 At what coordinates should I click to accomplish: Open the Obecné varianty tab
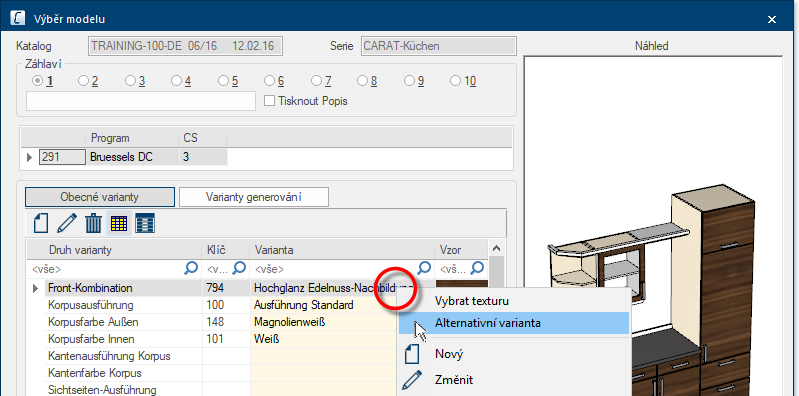tap(99, 197)
